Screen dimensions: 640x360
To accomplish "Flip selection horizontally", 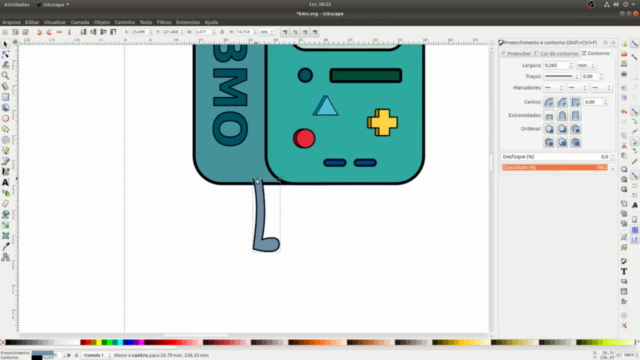I will click(59, 32).
